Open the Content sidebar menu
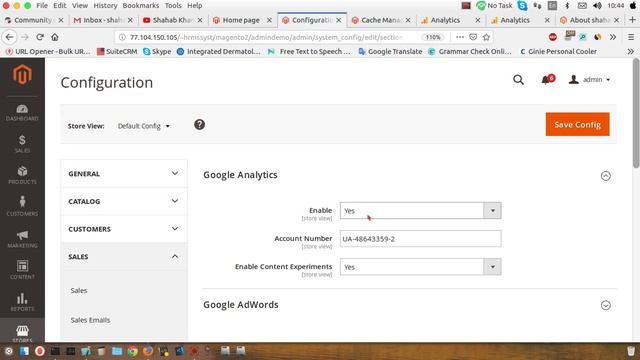640x360 pixels. (x=22, y=270)
